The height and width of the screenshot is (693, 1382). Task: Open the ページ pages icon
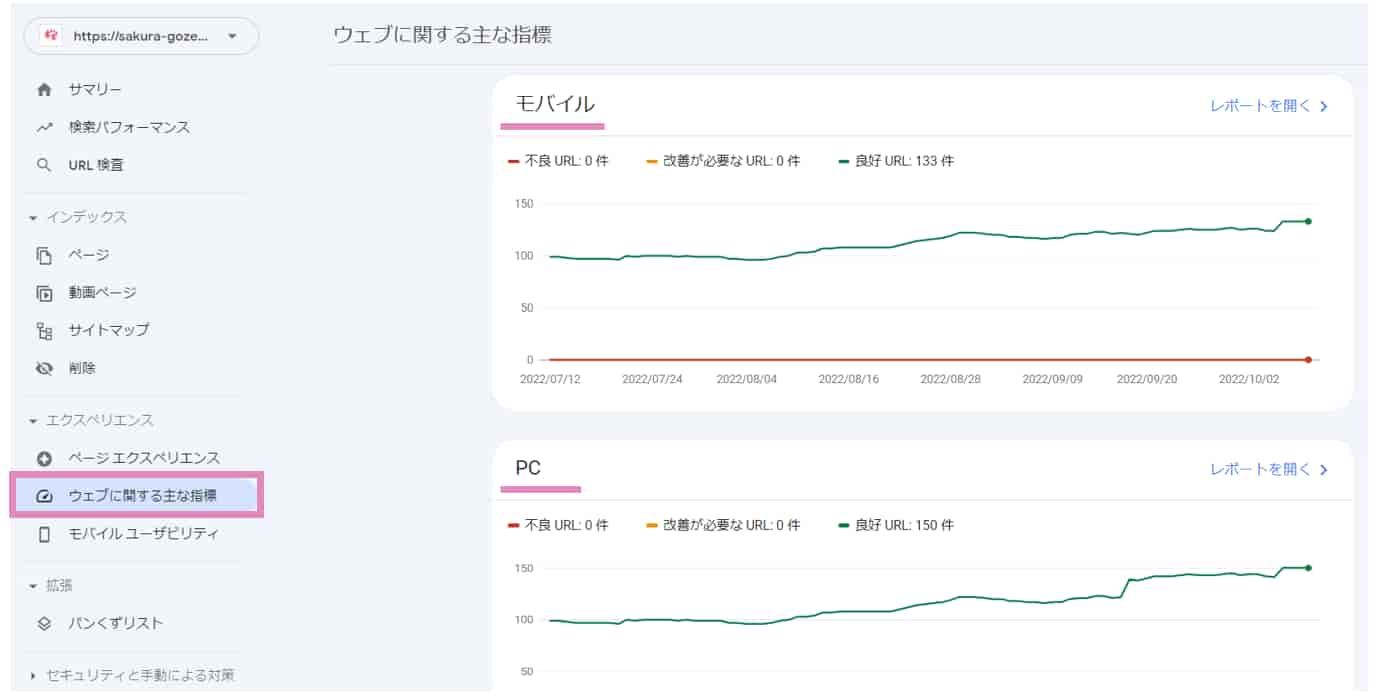click(44, 255)
